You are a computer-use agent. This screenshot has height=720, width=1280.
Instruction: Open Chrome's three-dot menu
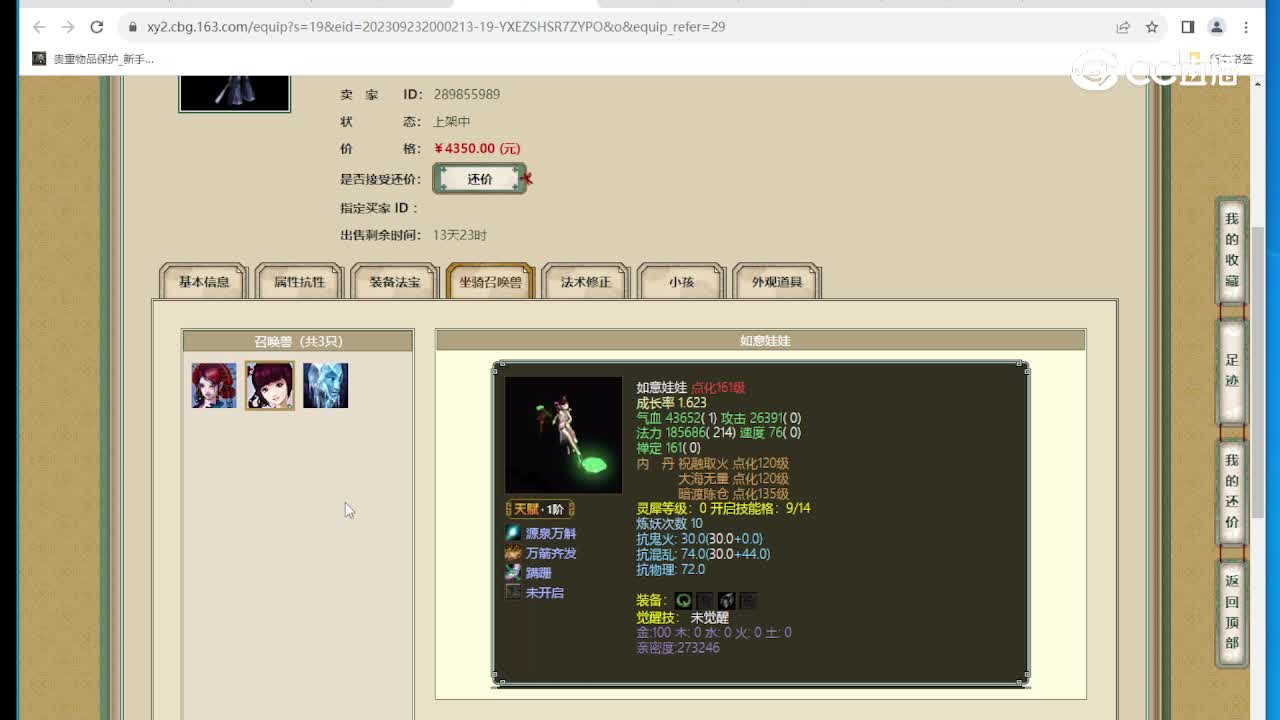(x=1246, y=27)
